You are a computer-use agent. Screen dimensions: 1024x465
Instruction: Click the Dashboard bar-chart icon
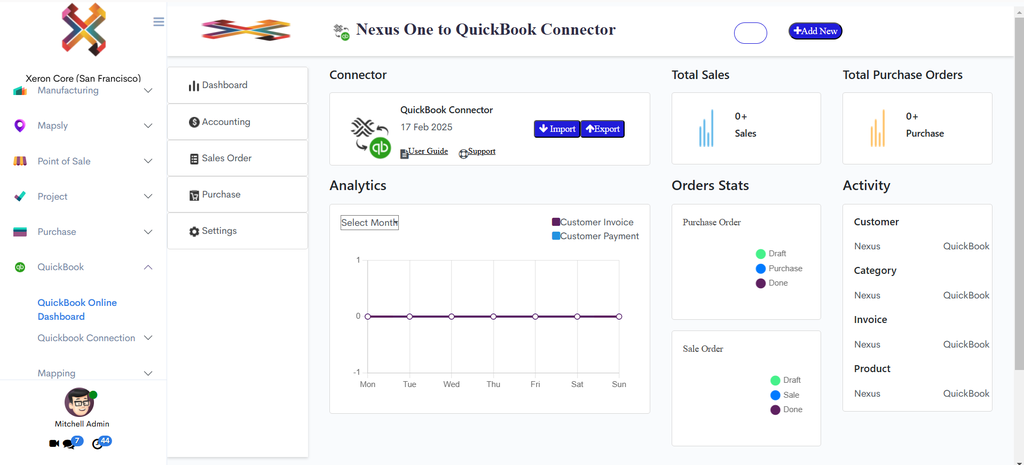coord(194,86)
